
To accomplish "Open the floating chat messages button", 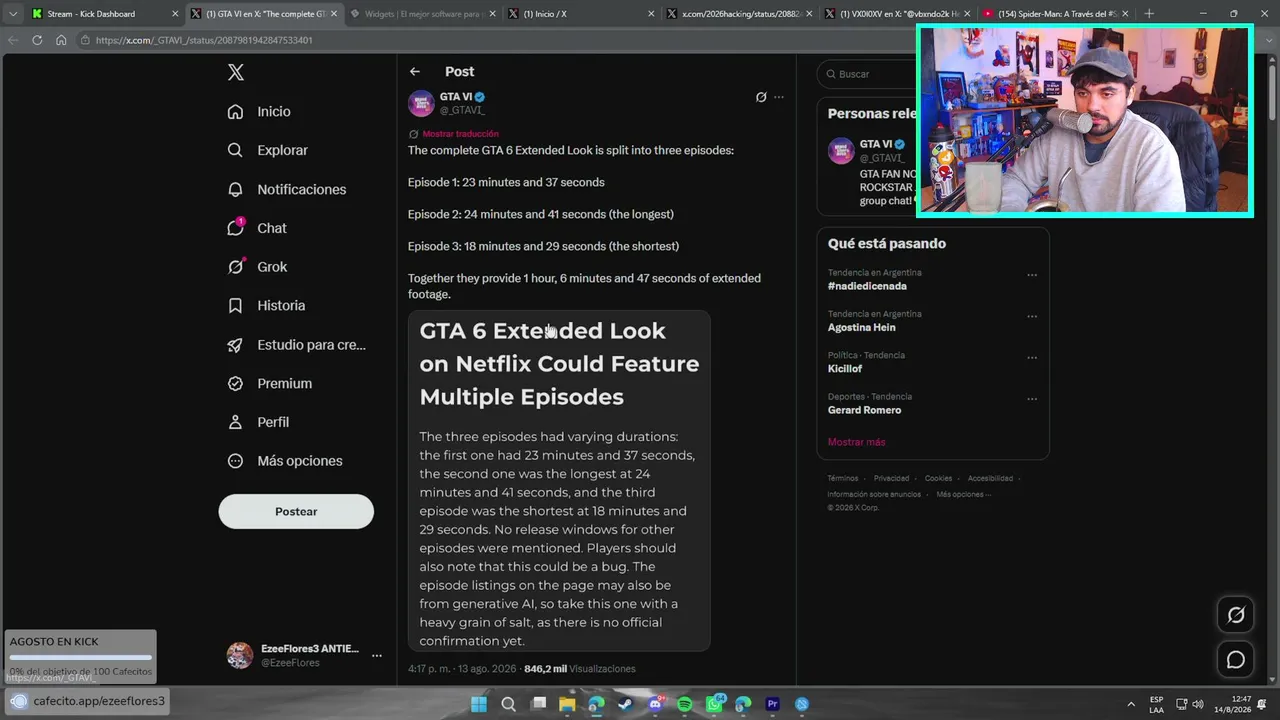I will click(x=1236, y=660).
